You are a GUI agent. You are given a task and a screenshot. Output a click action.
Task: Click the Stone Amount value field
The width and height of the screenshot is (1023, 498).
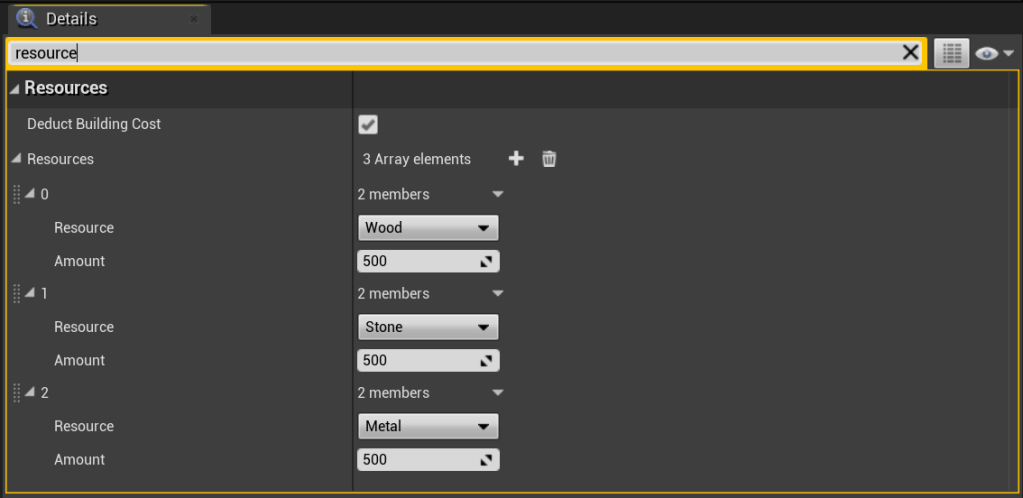428,360
